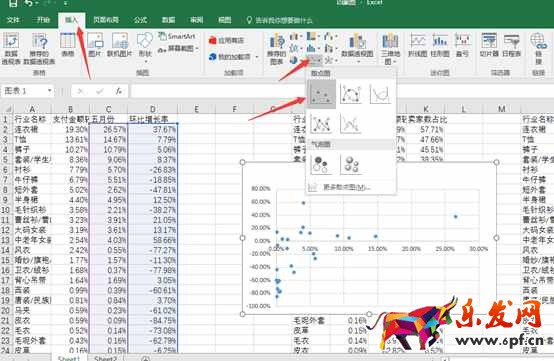Click More Scatter Charts (更多散点图) entry
554x361 pixels.
(x=347, y=187)
